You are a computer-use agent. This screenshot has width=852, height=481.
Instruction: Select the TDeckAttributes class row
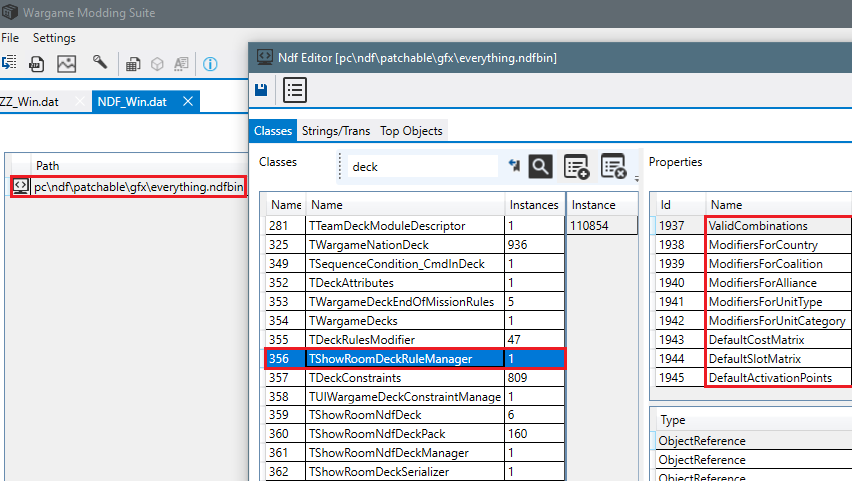pos(415,283)
